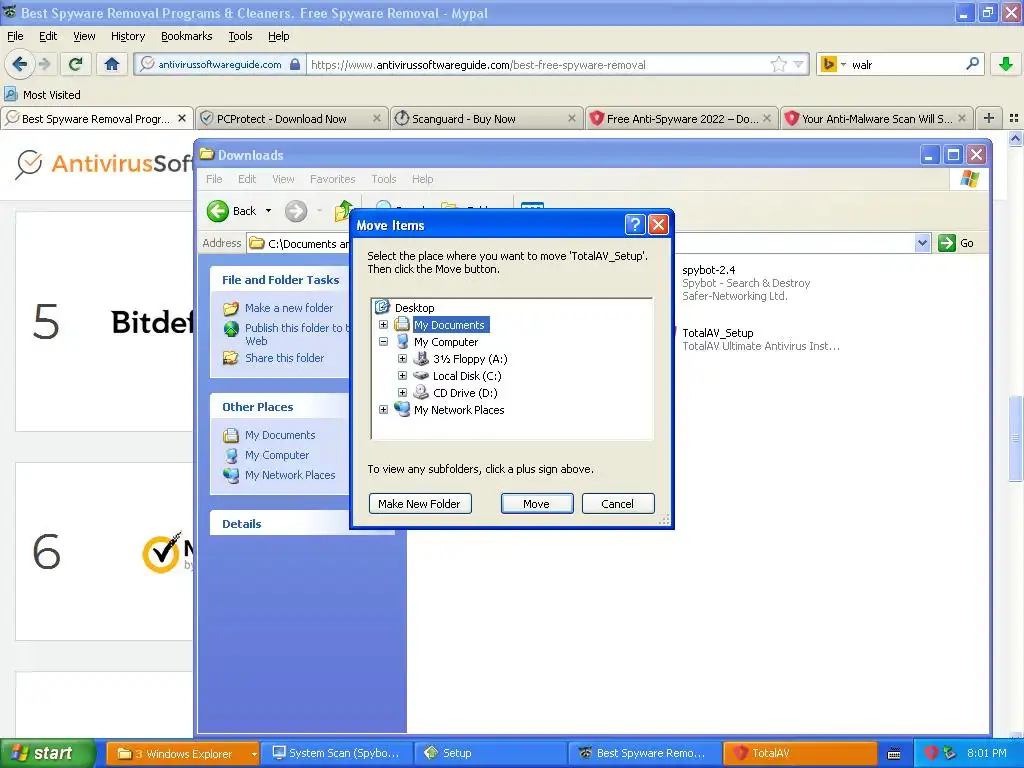Open the list all tabs button

click(x=1014, y=118)
